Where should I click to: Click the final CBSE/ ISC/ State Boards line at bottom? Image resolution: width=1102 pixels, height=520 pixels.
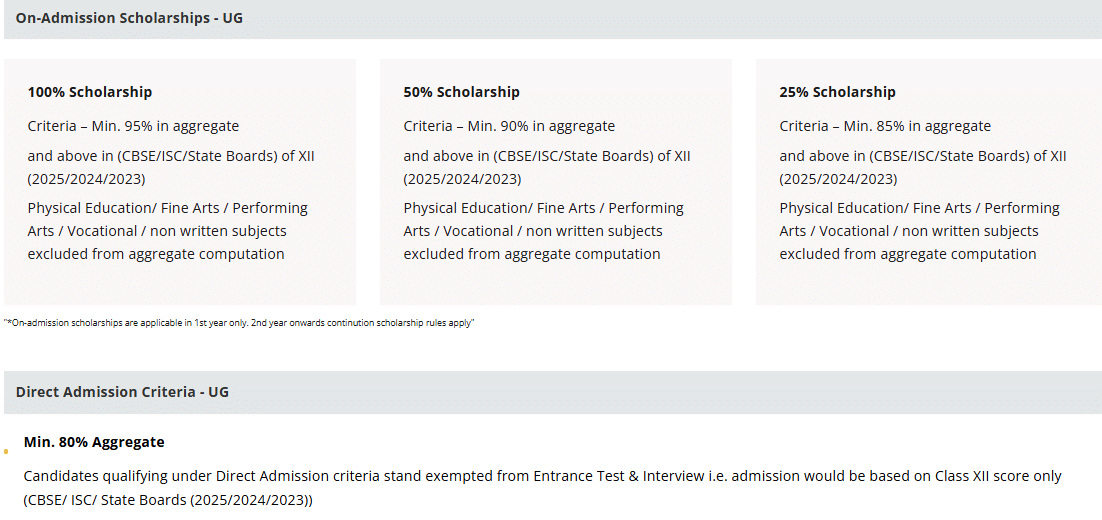[168, 500]
